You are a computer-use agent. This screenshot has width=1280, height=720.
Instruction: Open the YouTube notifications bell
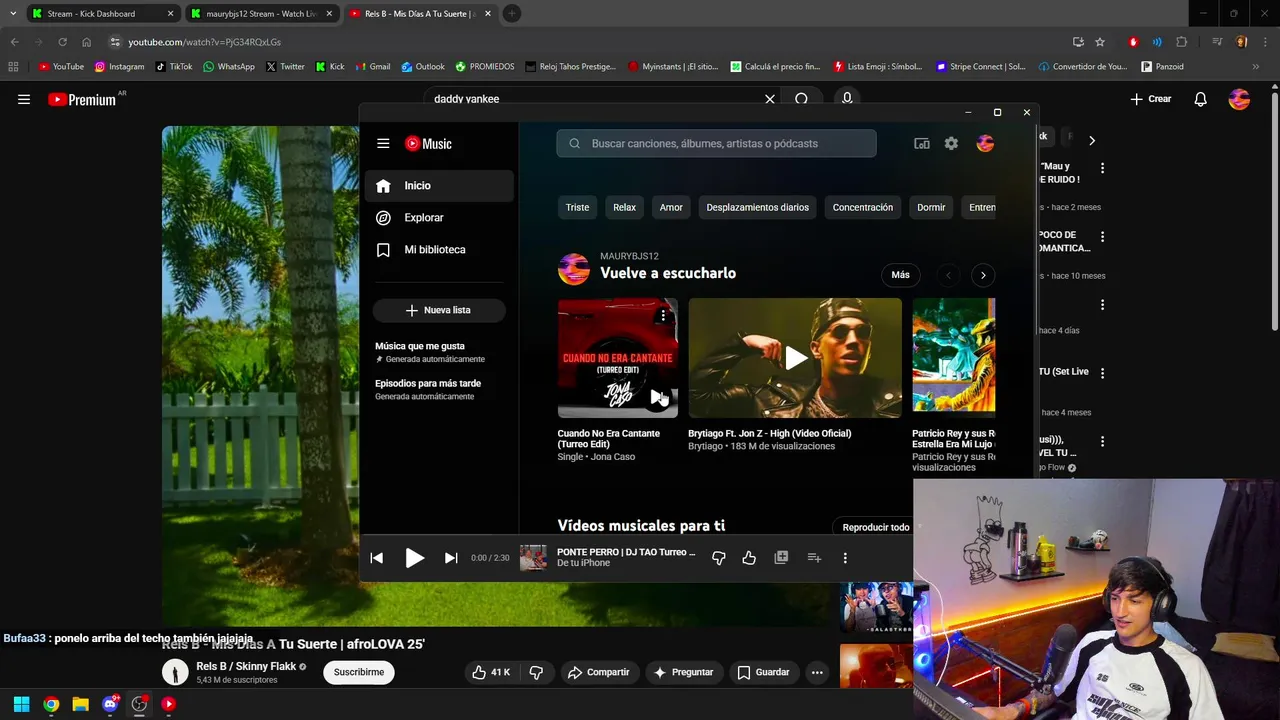pos(1201,99)
